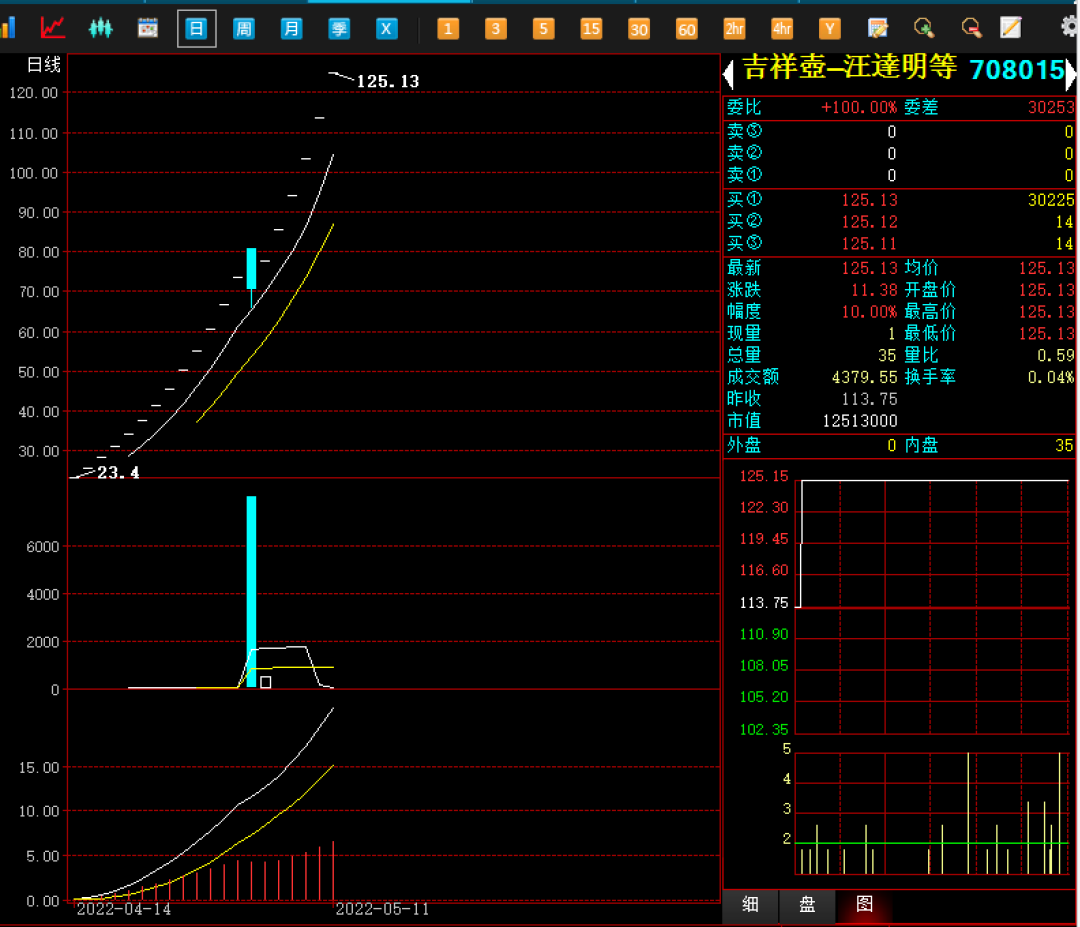Click the 市值 value 12513000
This screenshot has width=1080, height=927.
click(860, 421)
